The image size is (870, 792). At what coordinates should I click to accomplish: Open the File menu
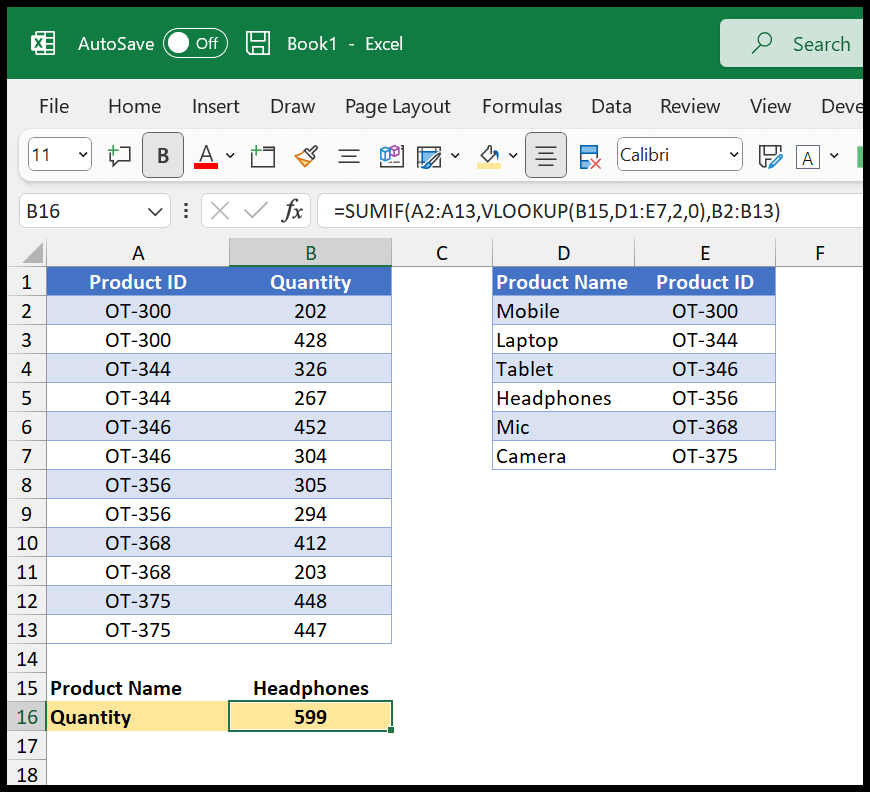click(53, 106)
